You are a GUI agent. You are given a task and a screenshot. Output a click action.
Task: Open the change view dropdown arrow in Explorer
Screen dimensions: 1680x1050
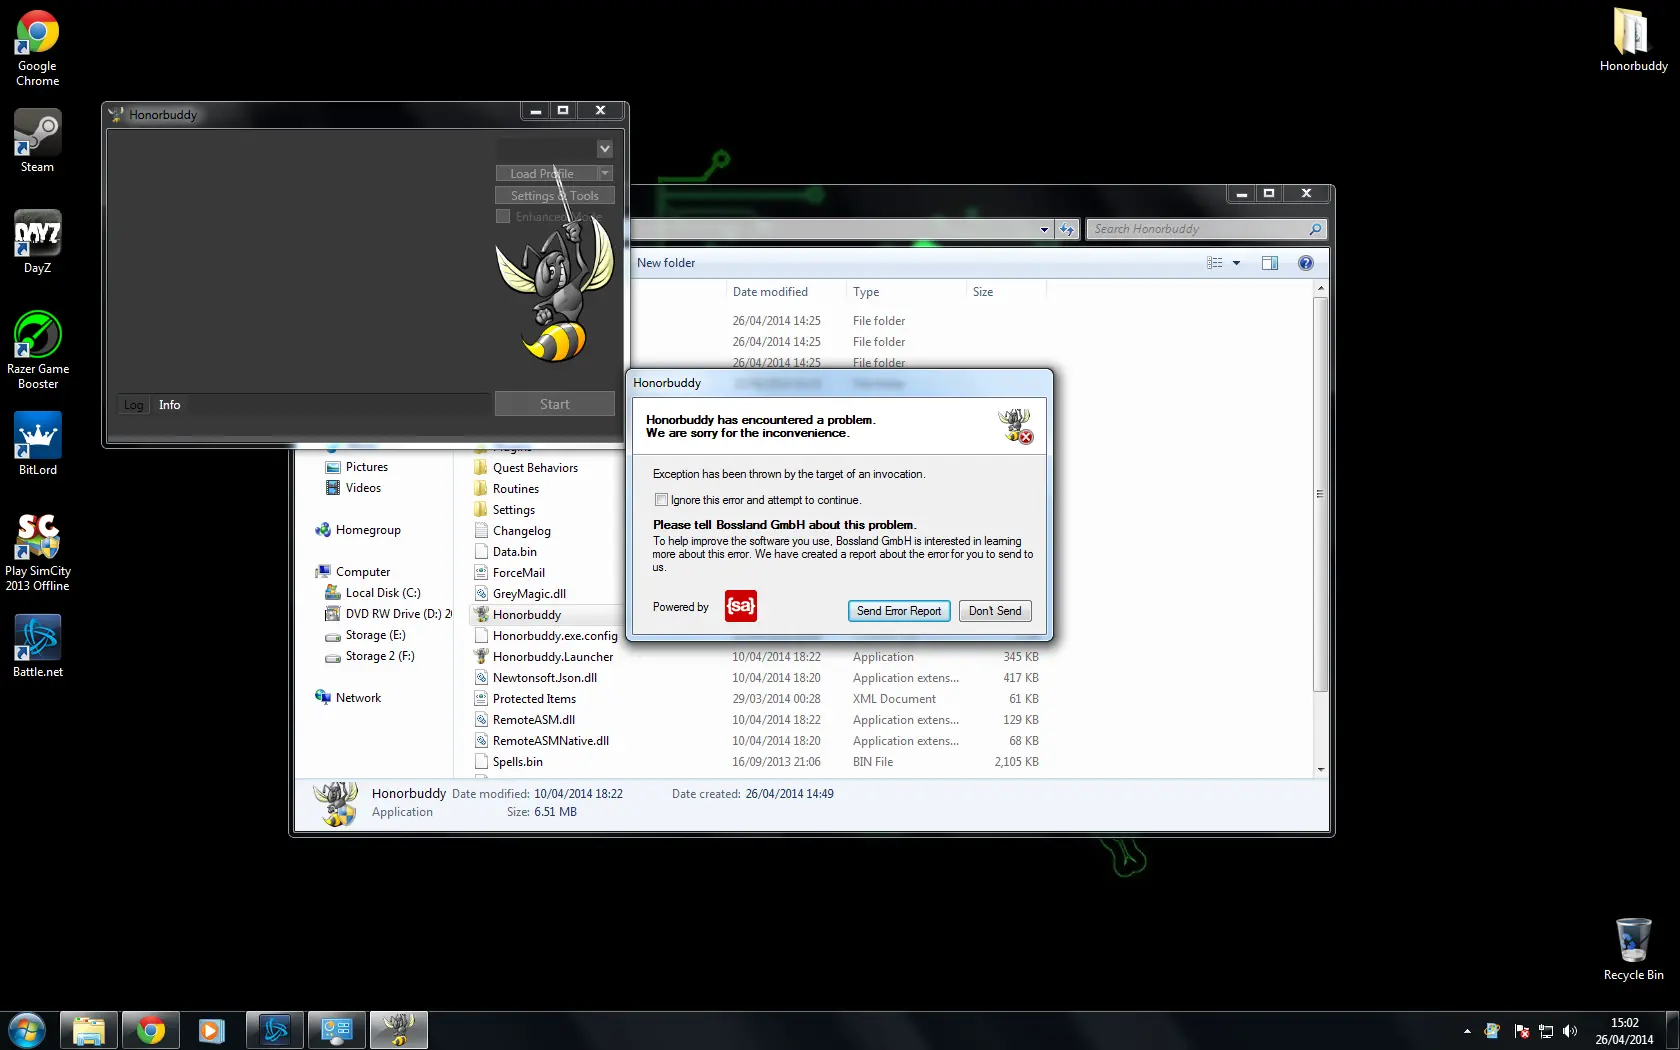pos(1236,263)
